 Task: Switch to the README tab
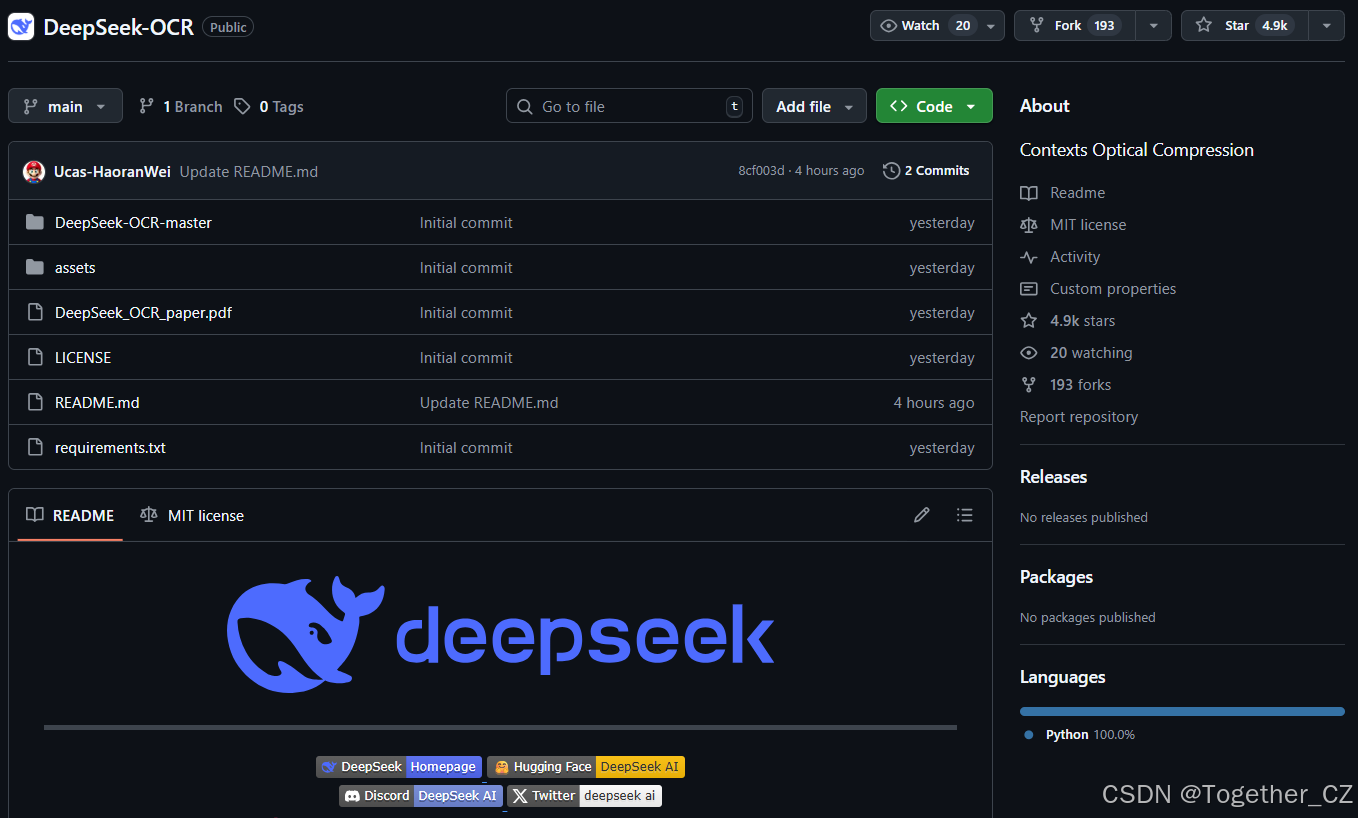coord(70,515)
